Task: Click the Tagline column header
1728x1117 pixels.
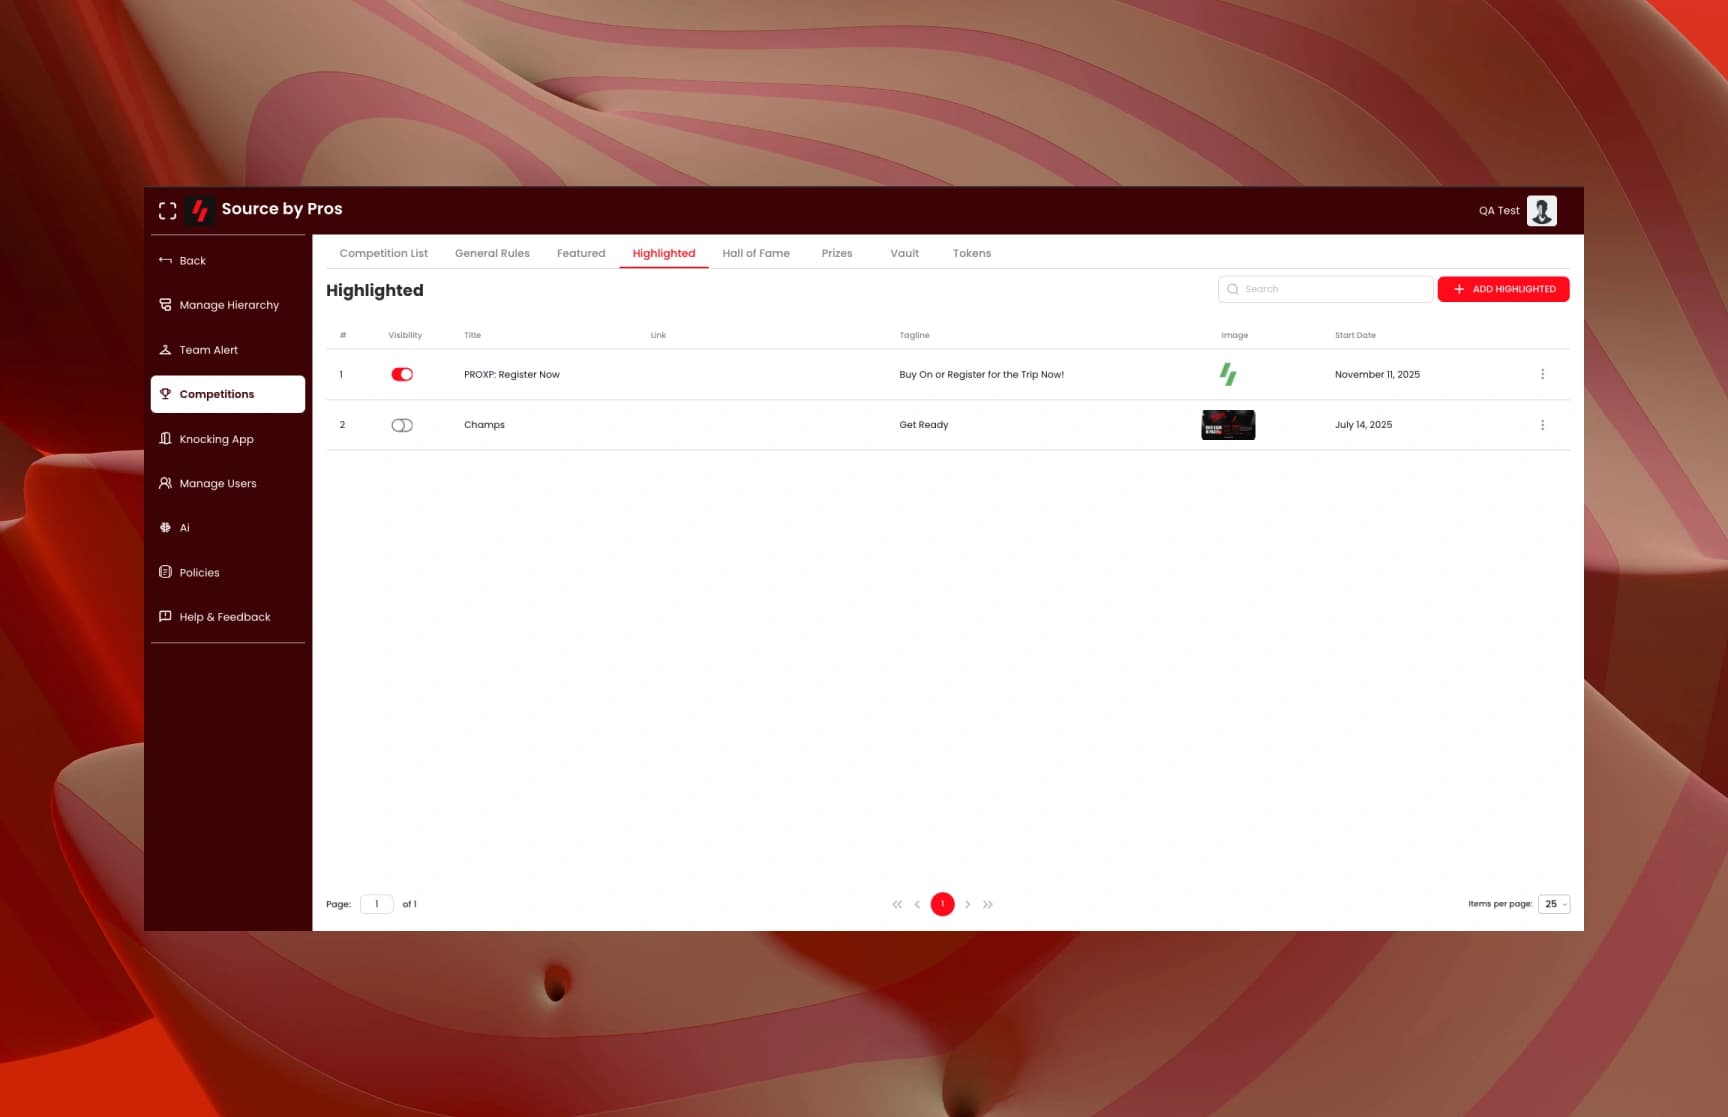Action: click(x=914, y=335)
